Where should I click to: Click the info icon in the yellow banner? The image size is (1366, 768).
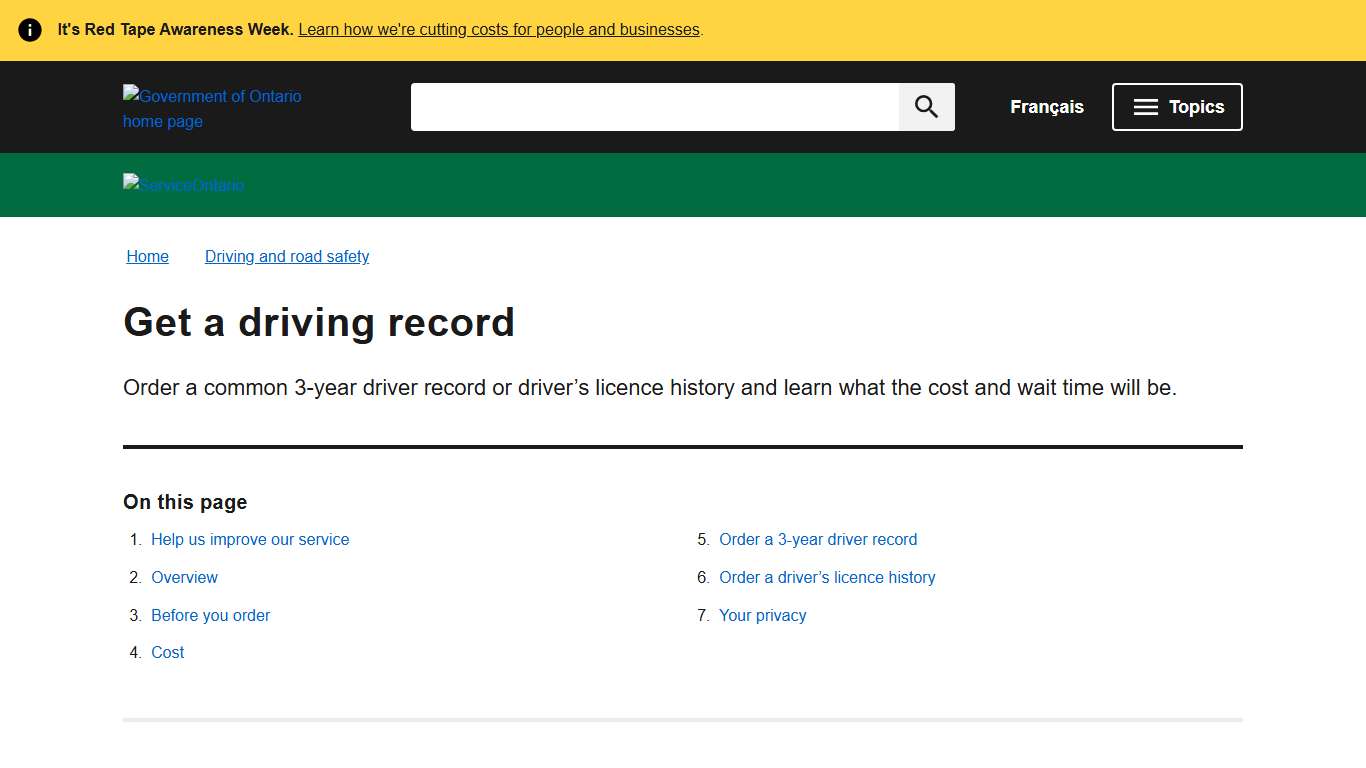click(x=30, y=29)
